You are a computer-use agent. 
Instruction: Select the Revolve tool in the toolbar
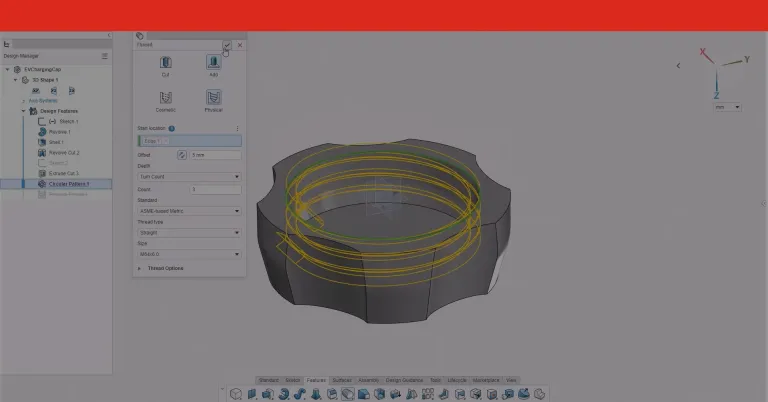click(284, 394)
